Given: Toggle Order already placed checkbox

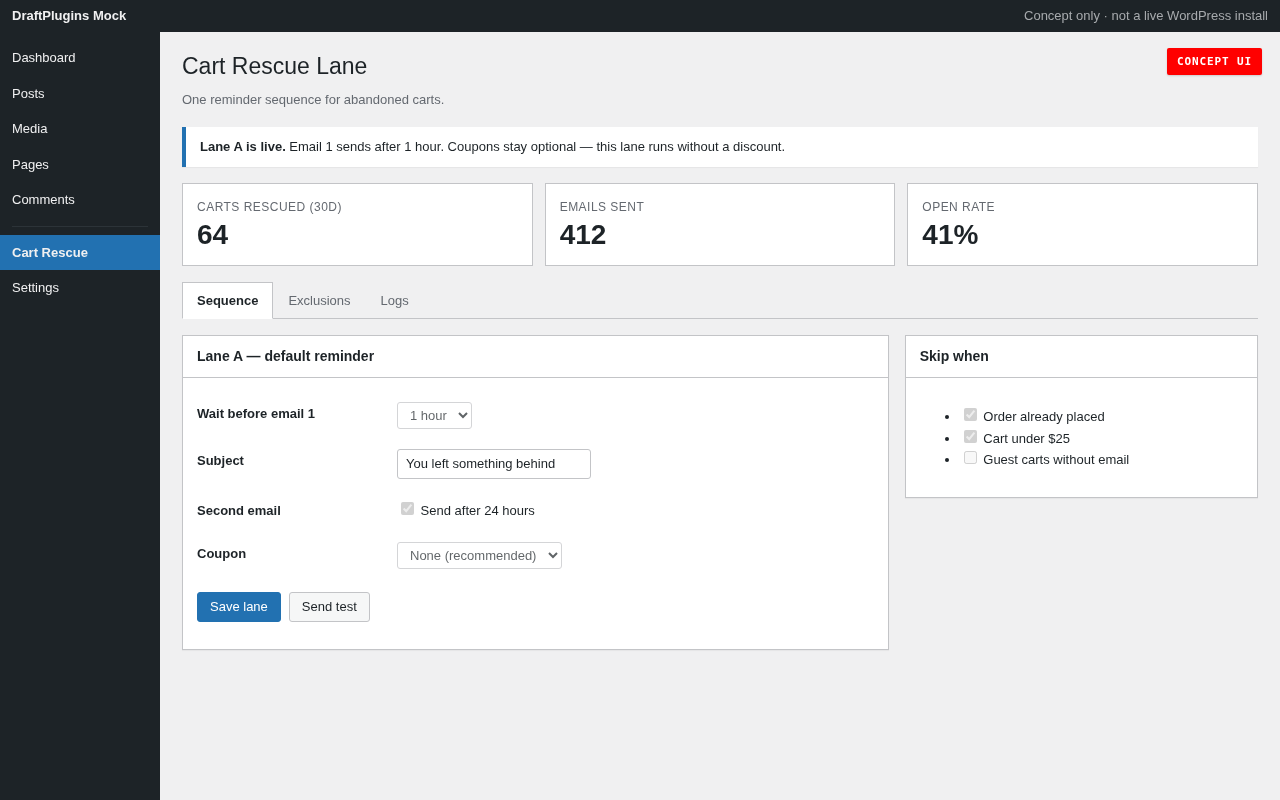Looking at the screenshot, I should (x=970, y=415).
